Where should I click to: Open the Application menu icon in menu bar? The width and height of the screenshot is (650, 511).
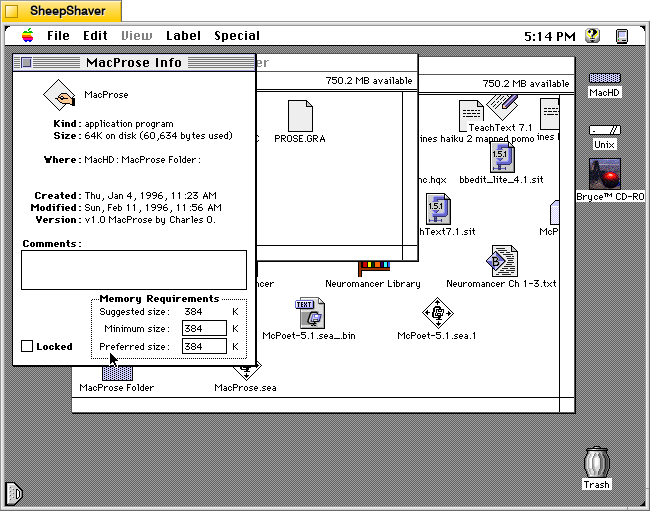[x=622, y=36]
